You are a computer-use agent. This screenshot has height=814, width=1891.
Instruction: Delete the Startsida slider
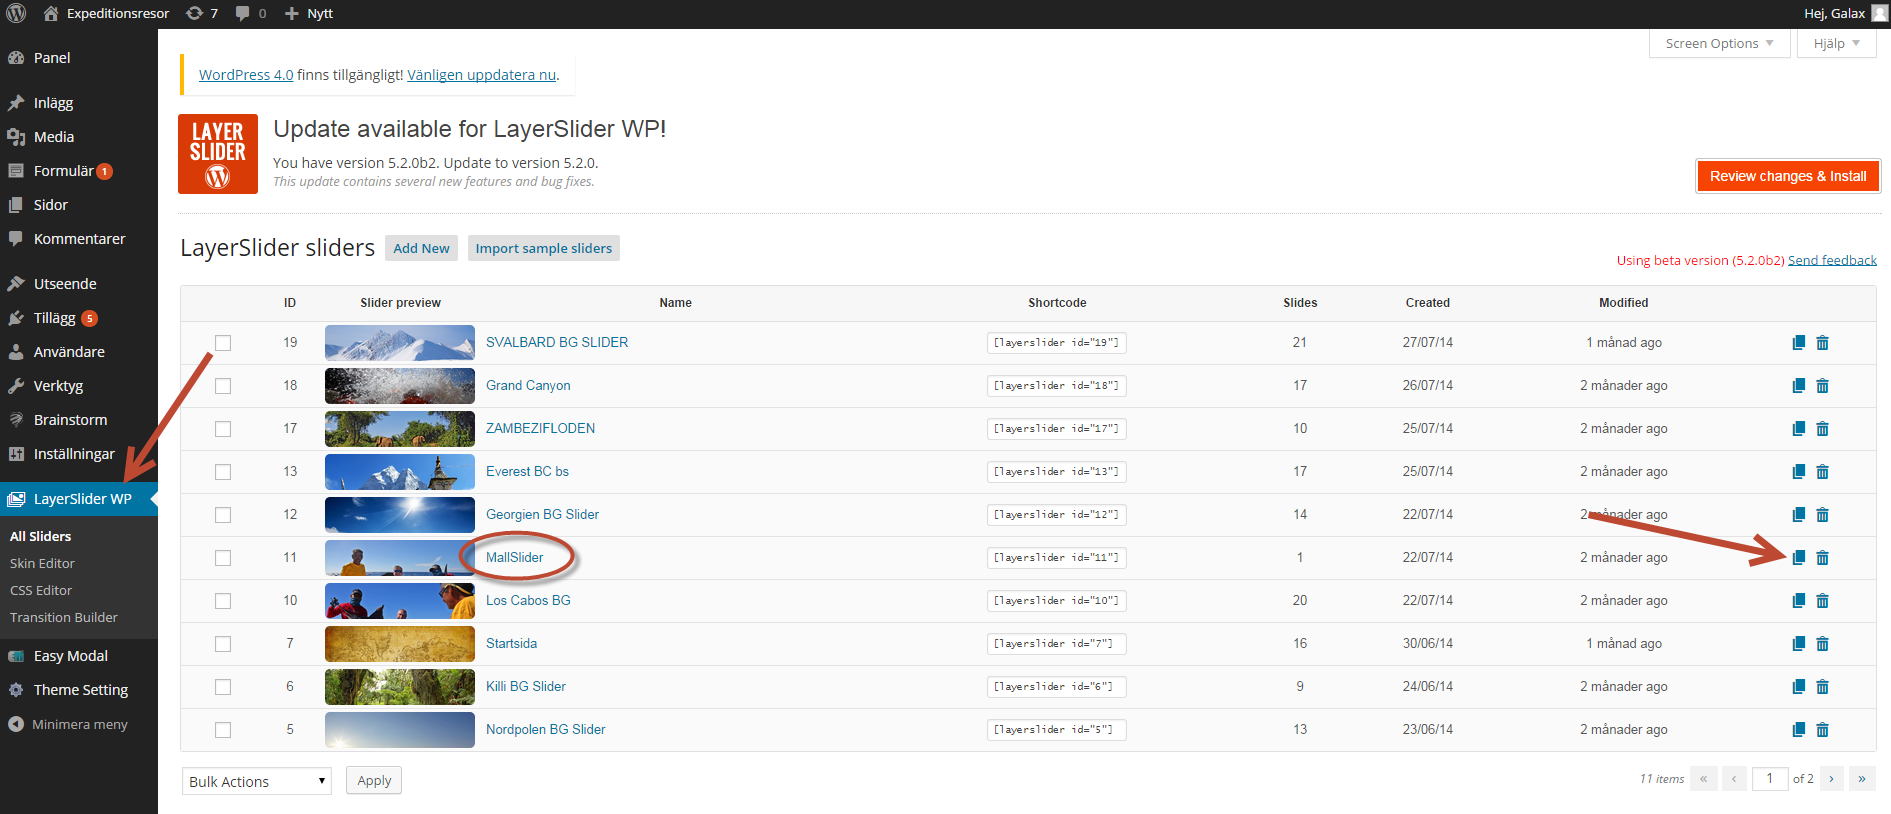[1822, 644]
